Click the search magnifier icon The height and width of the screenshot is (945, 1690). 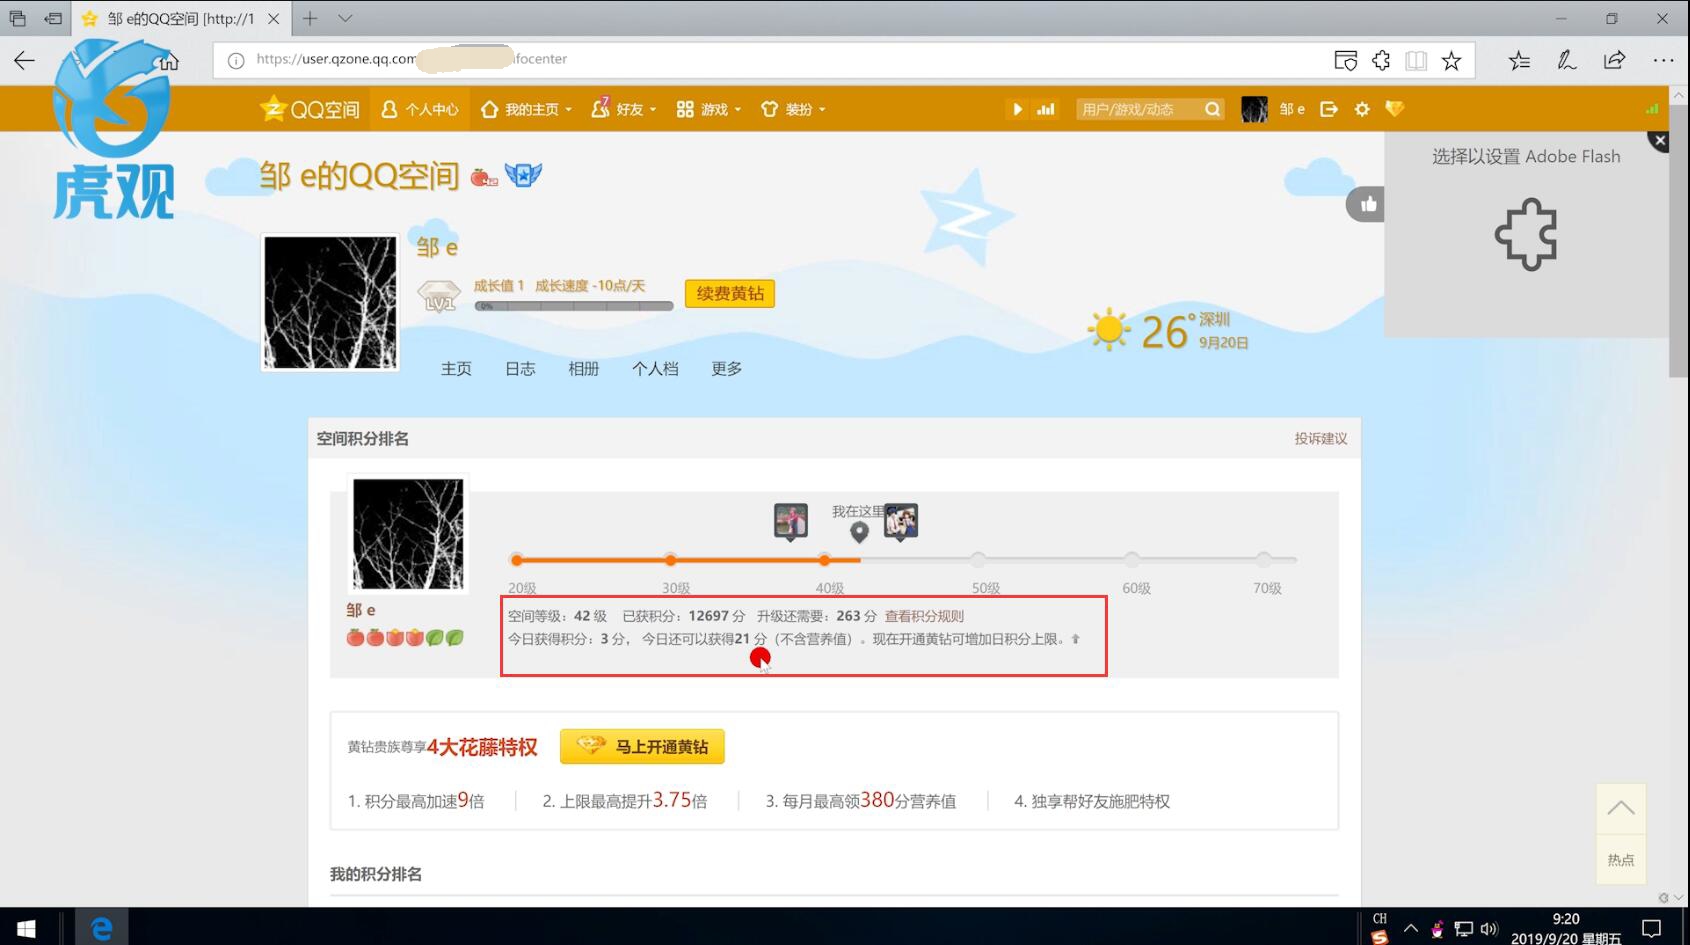(1213, 109)
